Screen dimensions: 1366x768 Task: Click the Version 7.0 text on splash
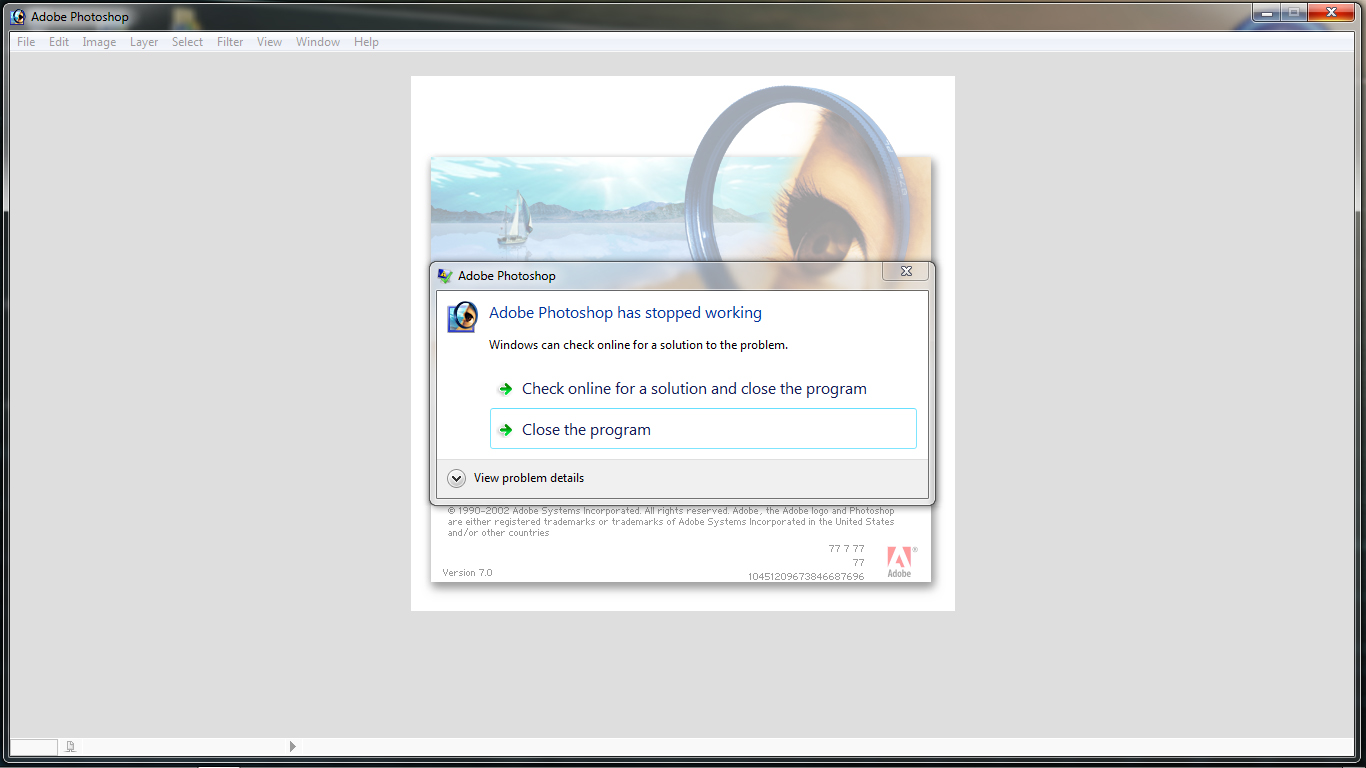coord(467,573)
